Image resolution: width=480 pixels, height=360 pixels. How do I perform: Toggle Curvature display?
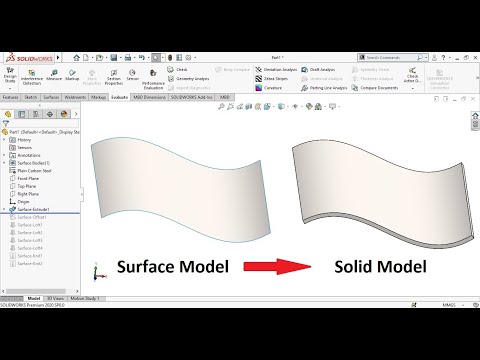269,88
